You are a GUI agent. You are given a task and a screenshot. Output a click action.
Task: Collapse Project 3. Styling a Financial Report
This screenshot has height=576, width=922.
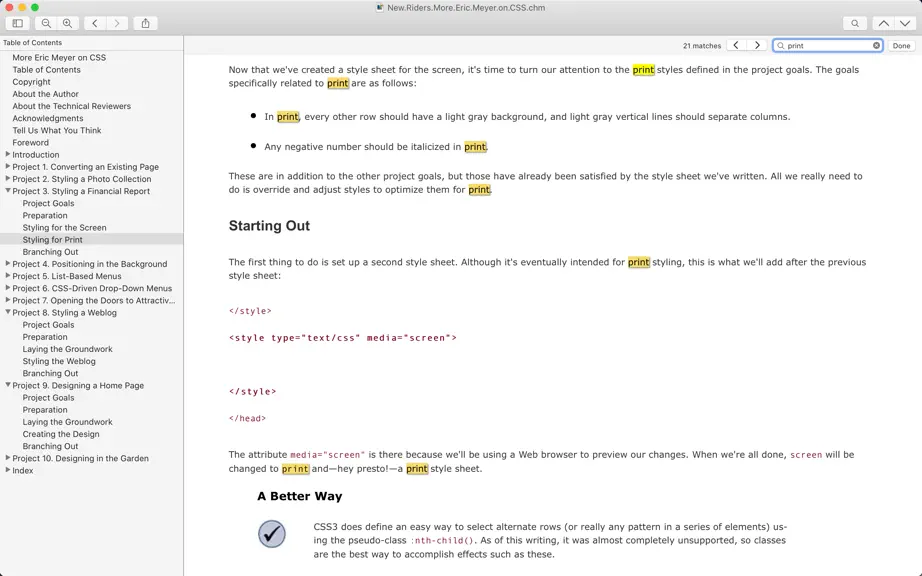[8, 190]
